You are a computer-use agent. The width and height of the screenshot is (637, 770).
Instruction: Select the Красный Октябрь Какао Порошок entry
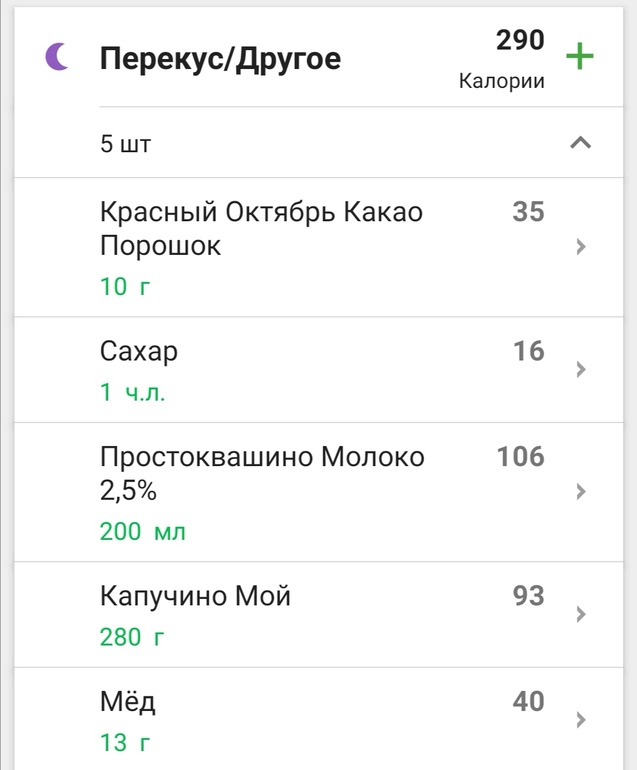[x=261, y=229]
